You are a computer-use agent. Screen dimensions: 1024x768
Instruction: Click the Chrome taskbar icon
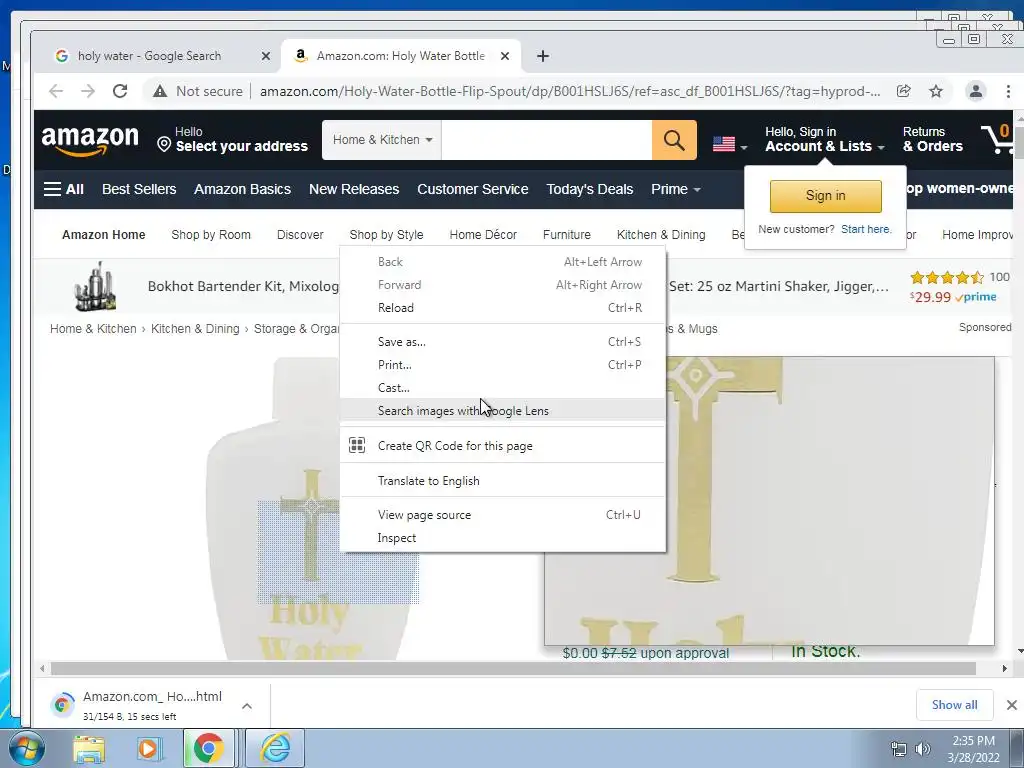click(x=208, y=748)
